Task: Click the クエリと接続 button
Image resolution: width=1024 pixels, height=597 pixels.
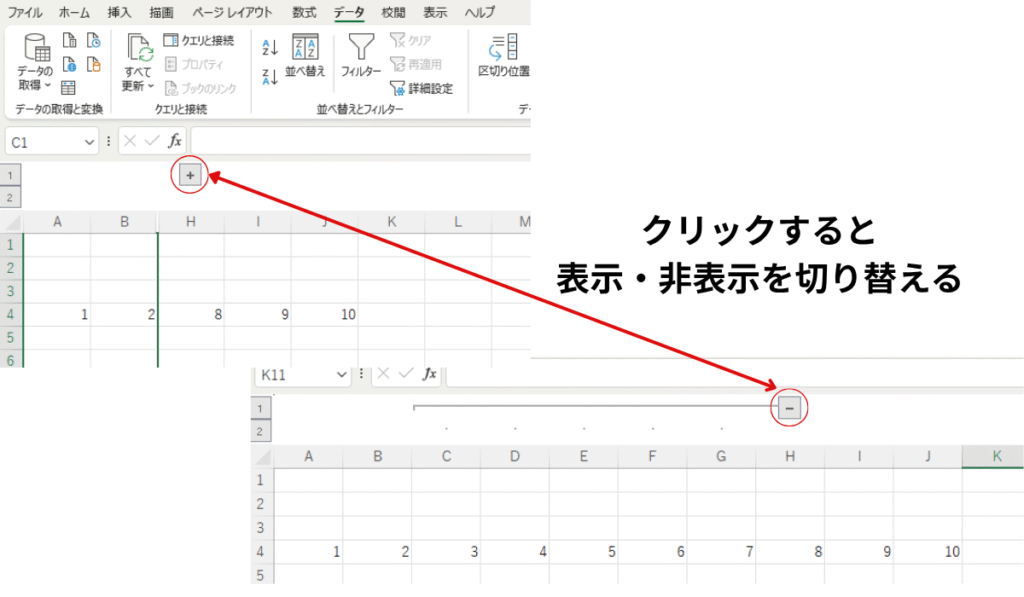Action: 198,40
